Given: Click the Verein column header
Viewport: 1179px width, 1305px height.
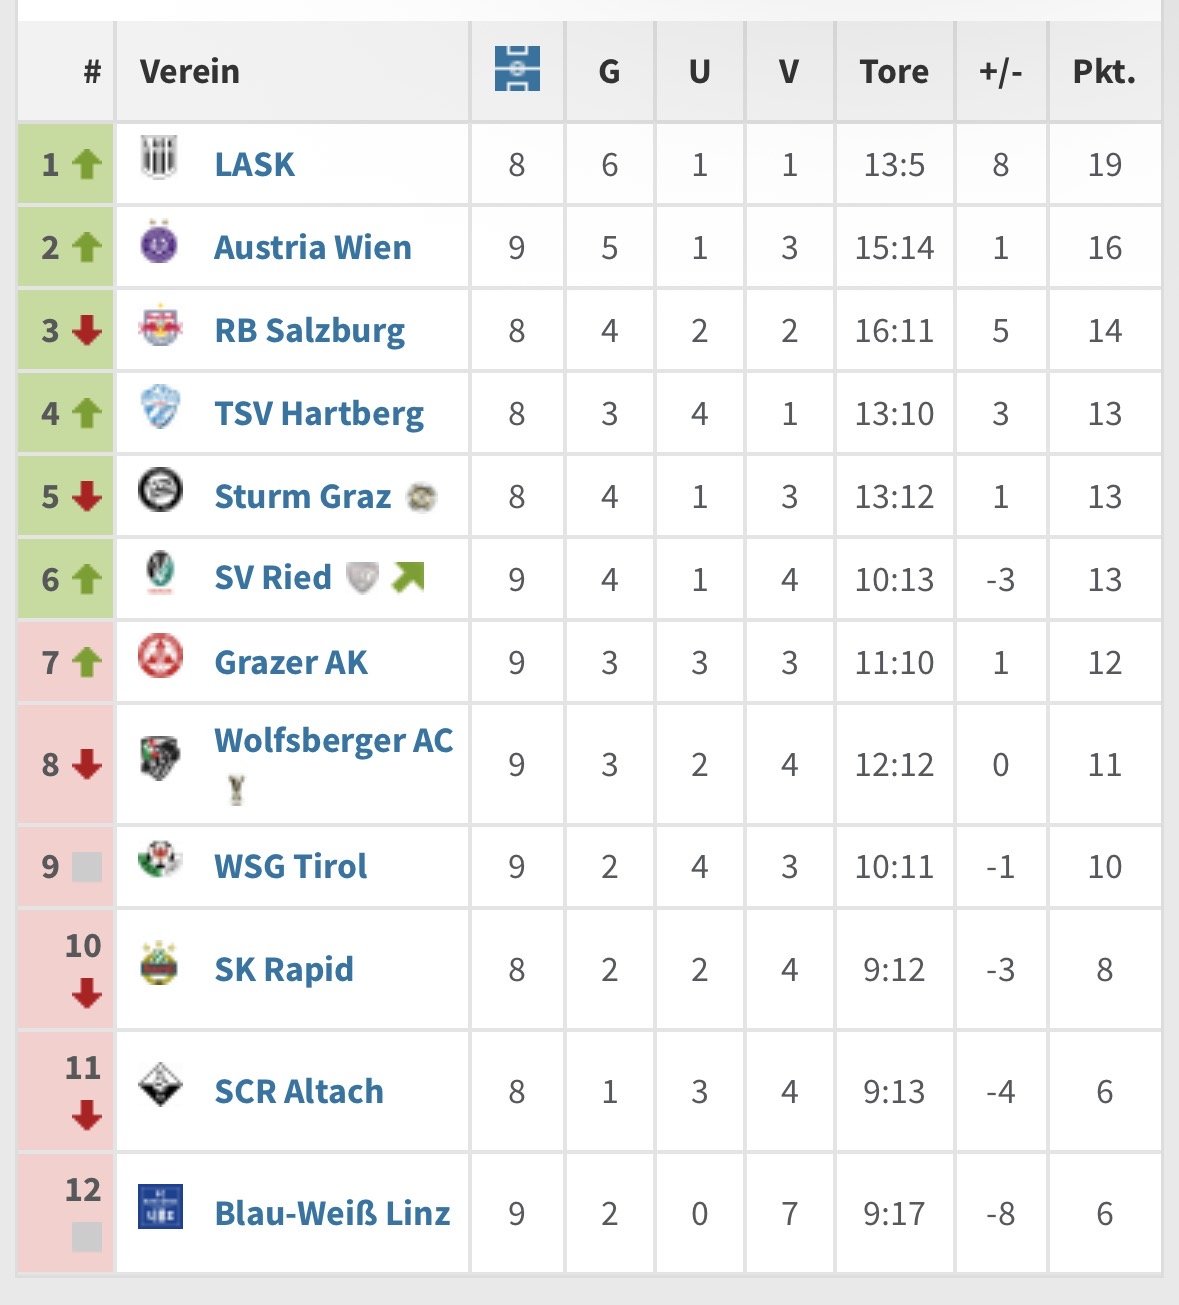Looking at the screenshot, I should [190, 72].
